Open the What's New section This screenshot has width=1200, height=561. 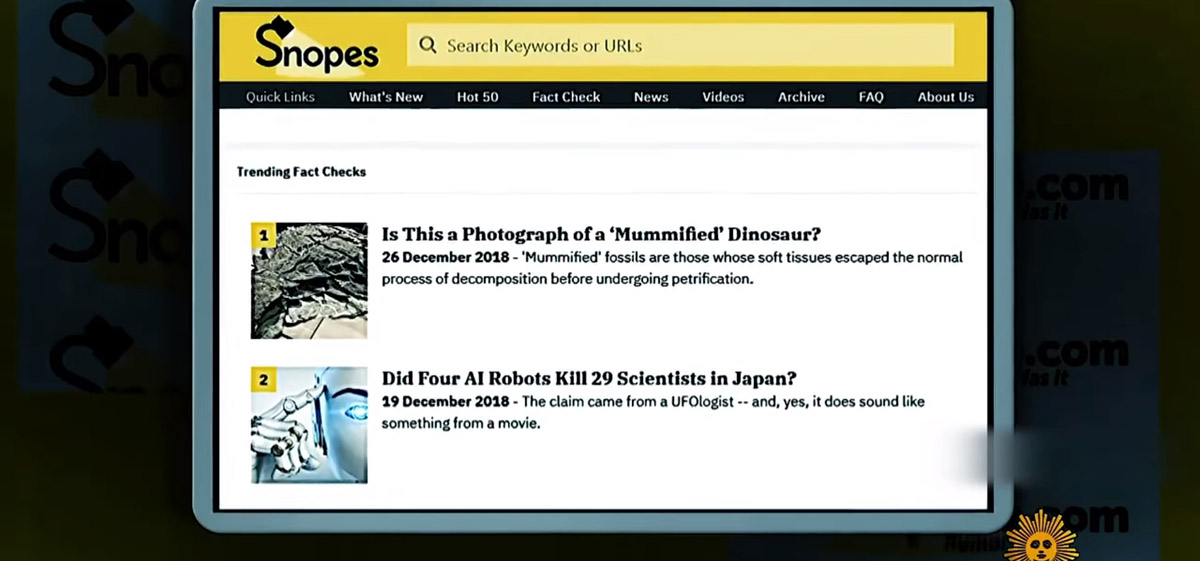point(386,97)
